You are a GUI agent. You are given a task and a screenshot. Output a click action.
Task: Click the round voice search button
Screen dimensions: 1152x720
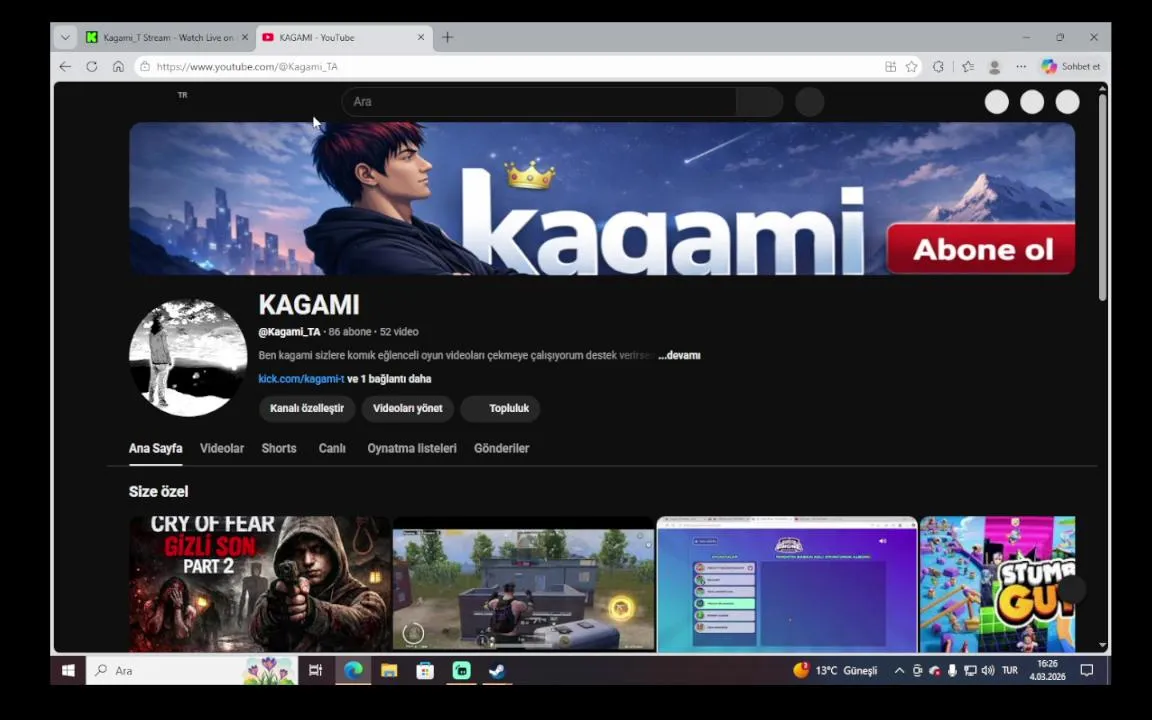point(810,102)
